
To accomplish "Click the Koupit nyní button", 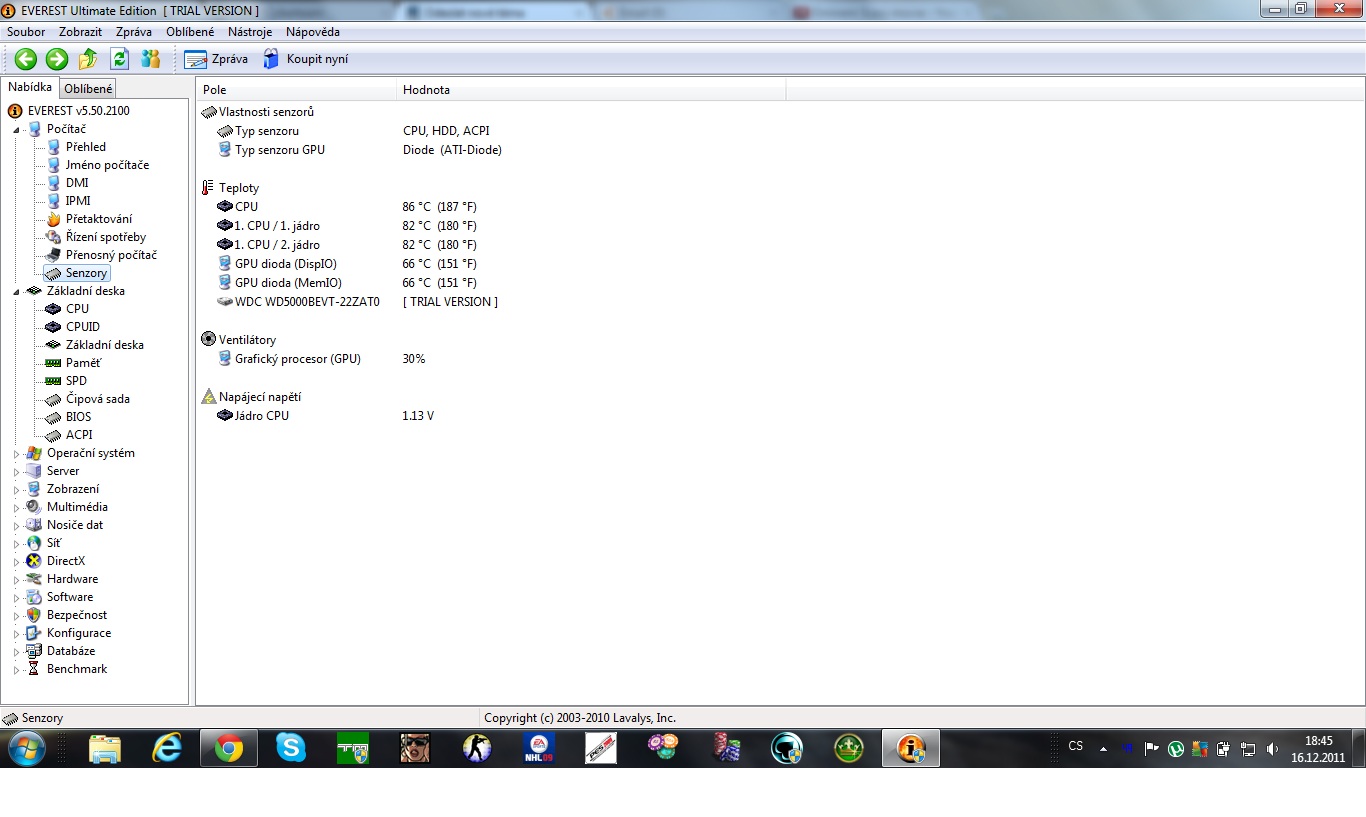I will [x=305, y=59].
